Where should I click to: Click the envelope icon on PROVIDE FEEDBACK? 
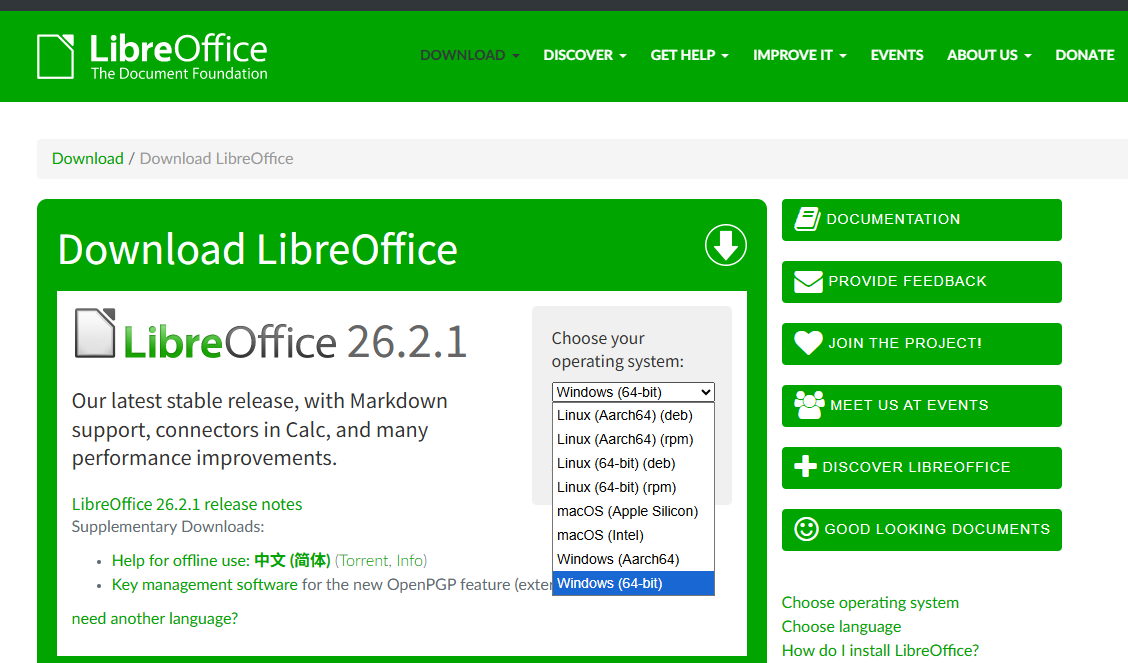click(x=807, y=281)
